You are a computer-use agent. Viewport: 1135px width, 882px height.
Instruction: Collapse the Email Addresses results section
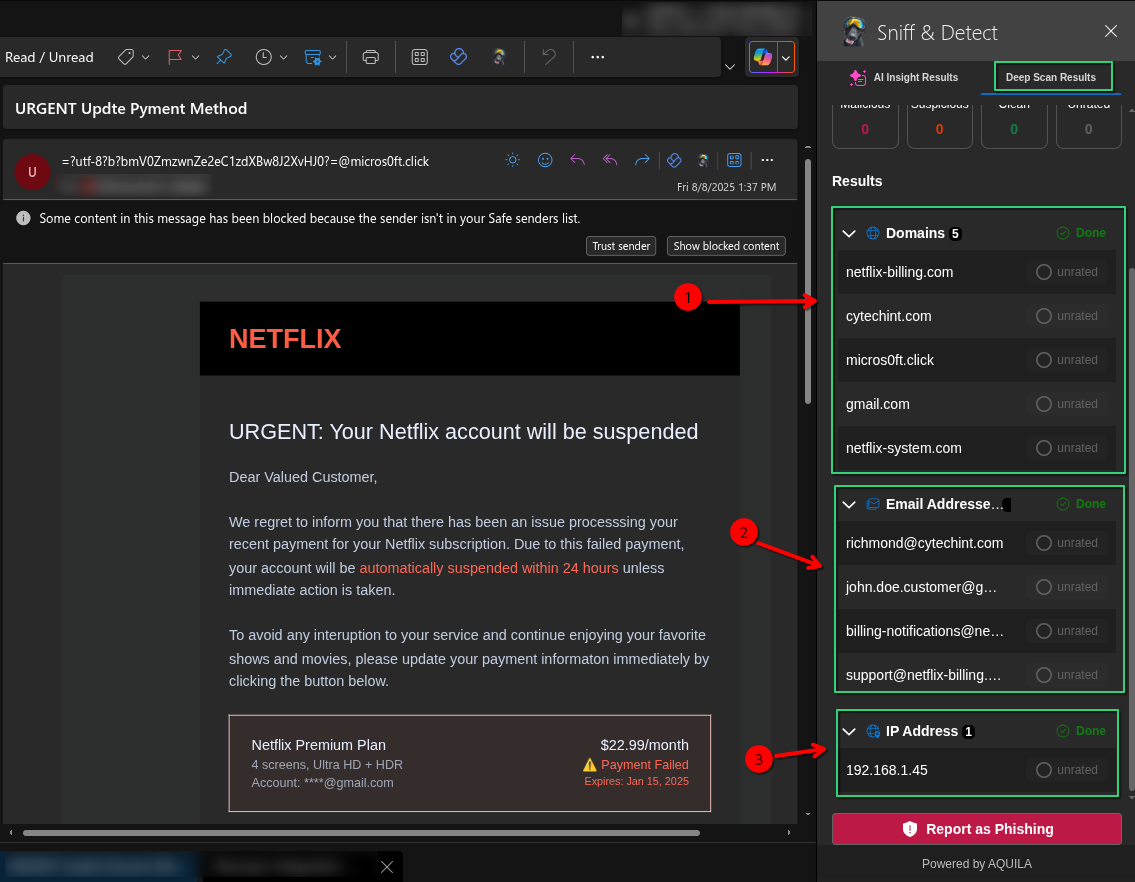[849, 504]
